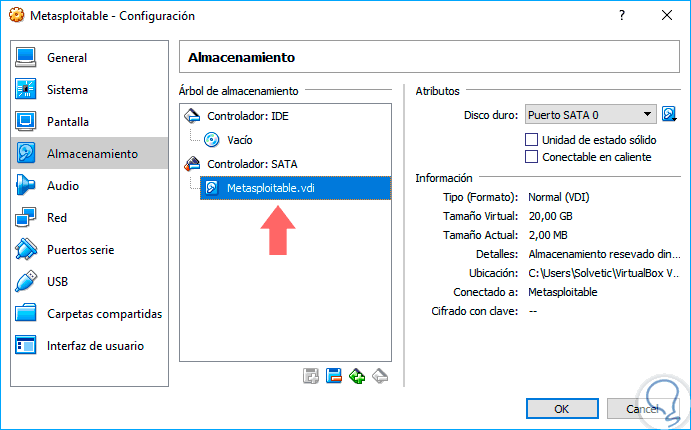Screen dimensions: 691x430
Task: Click the Cancel button
Action: (643, 408)
